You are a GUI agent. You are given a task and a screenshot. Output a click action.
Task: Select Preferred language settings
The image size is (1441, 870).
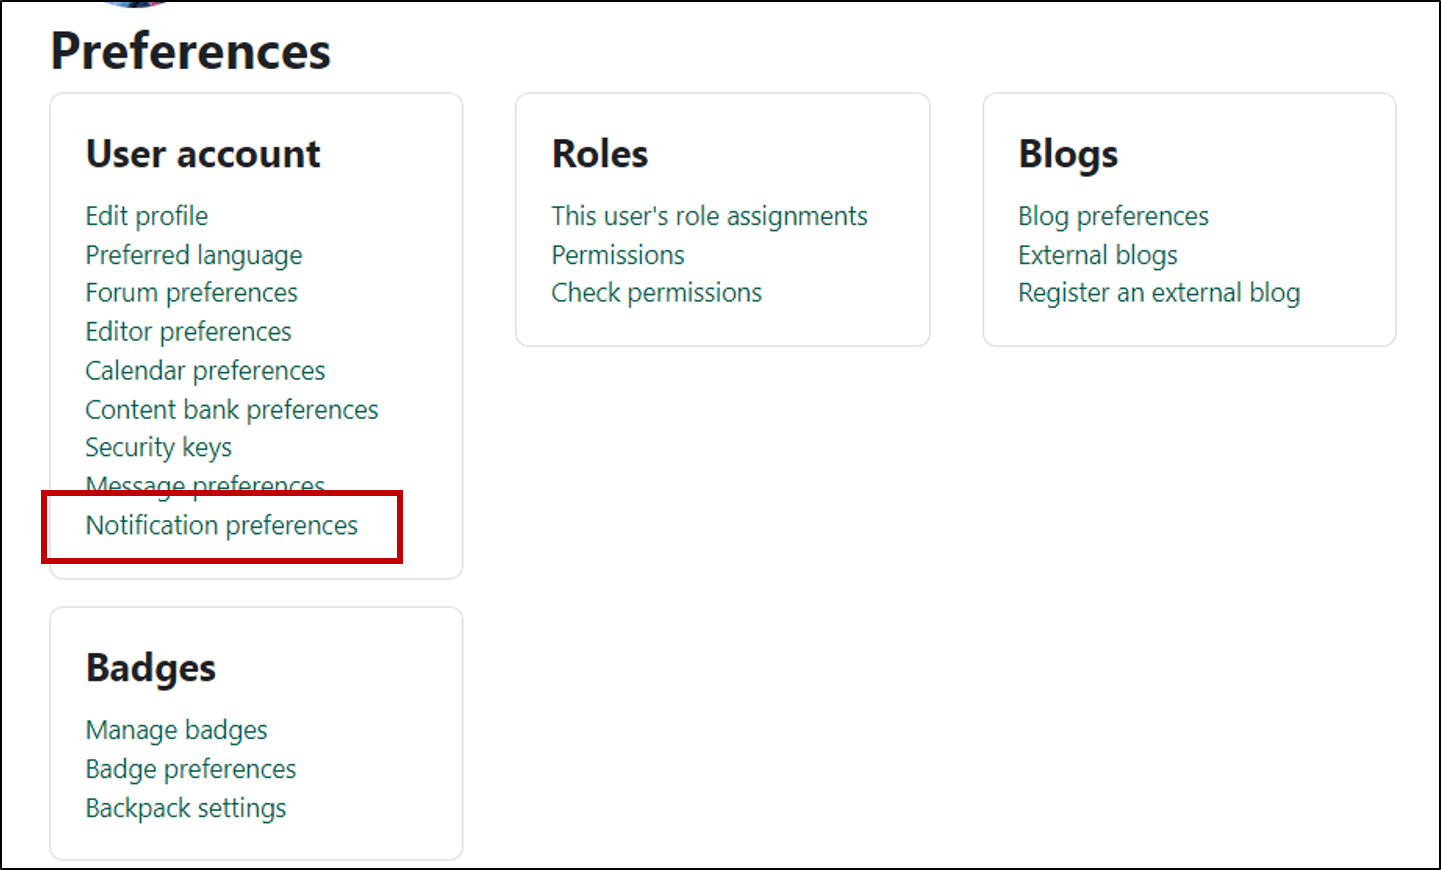coord(193,254)
